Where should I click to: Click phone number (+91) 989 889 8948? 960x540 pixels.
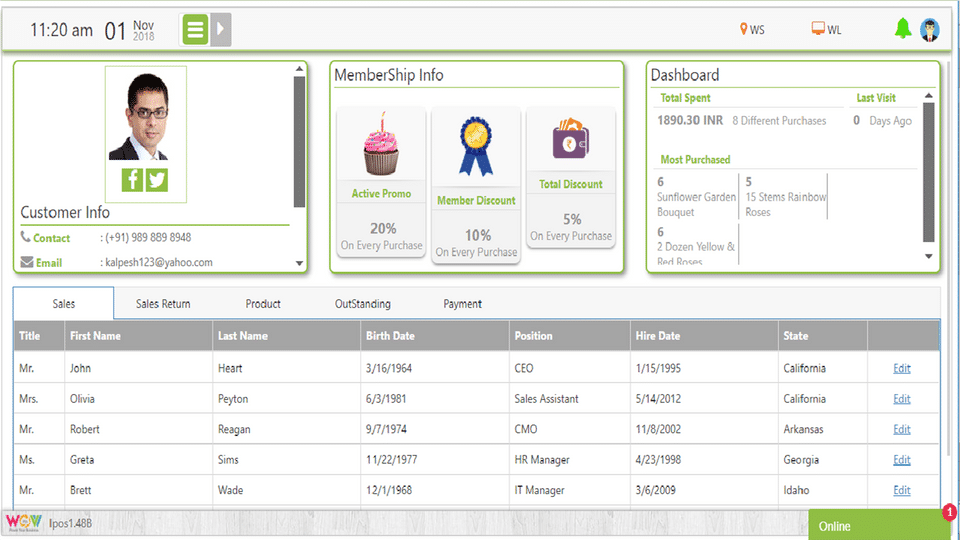pos(148,237)
